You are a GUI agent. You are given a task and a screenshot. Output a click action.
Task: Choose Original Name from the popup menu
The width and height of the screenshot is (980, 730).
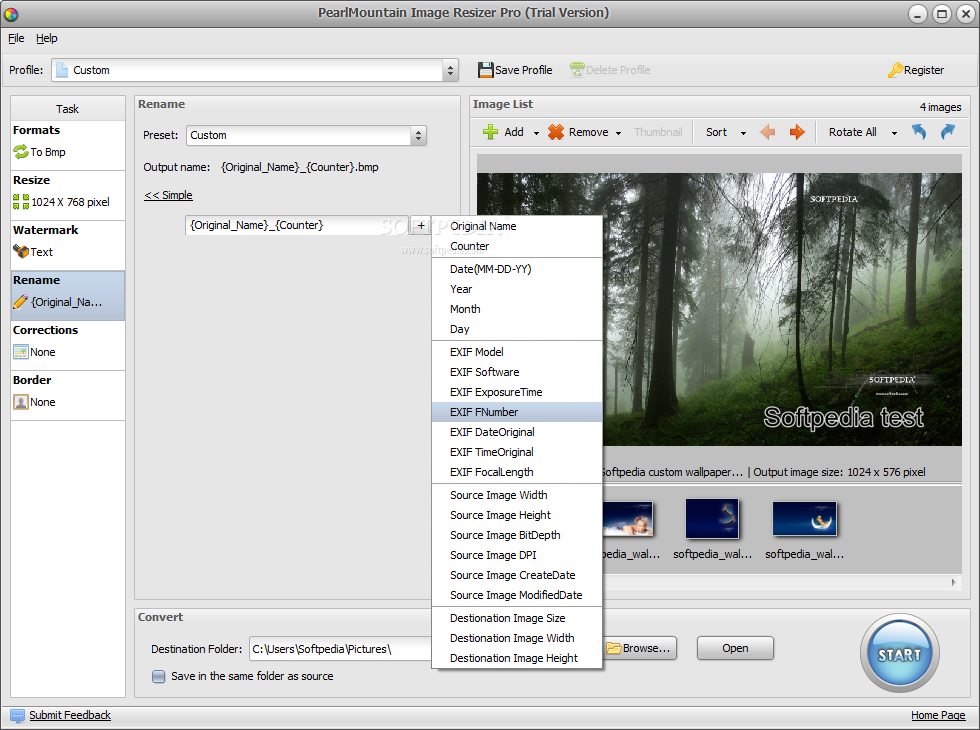517,226
